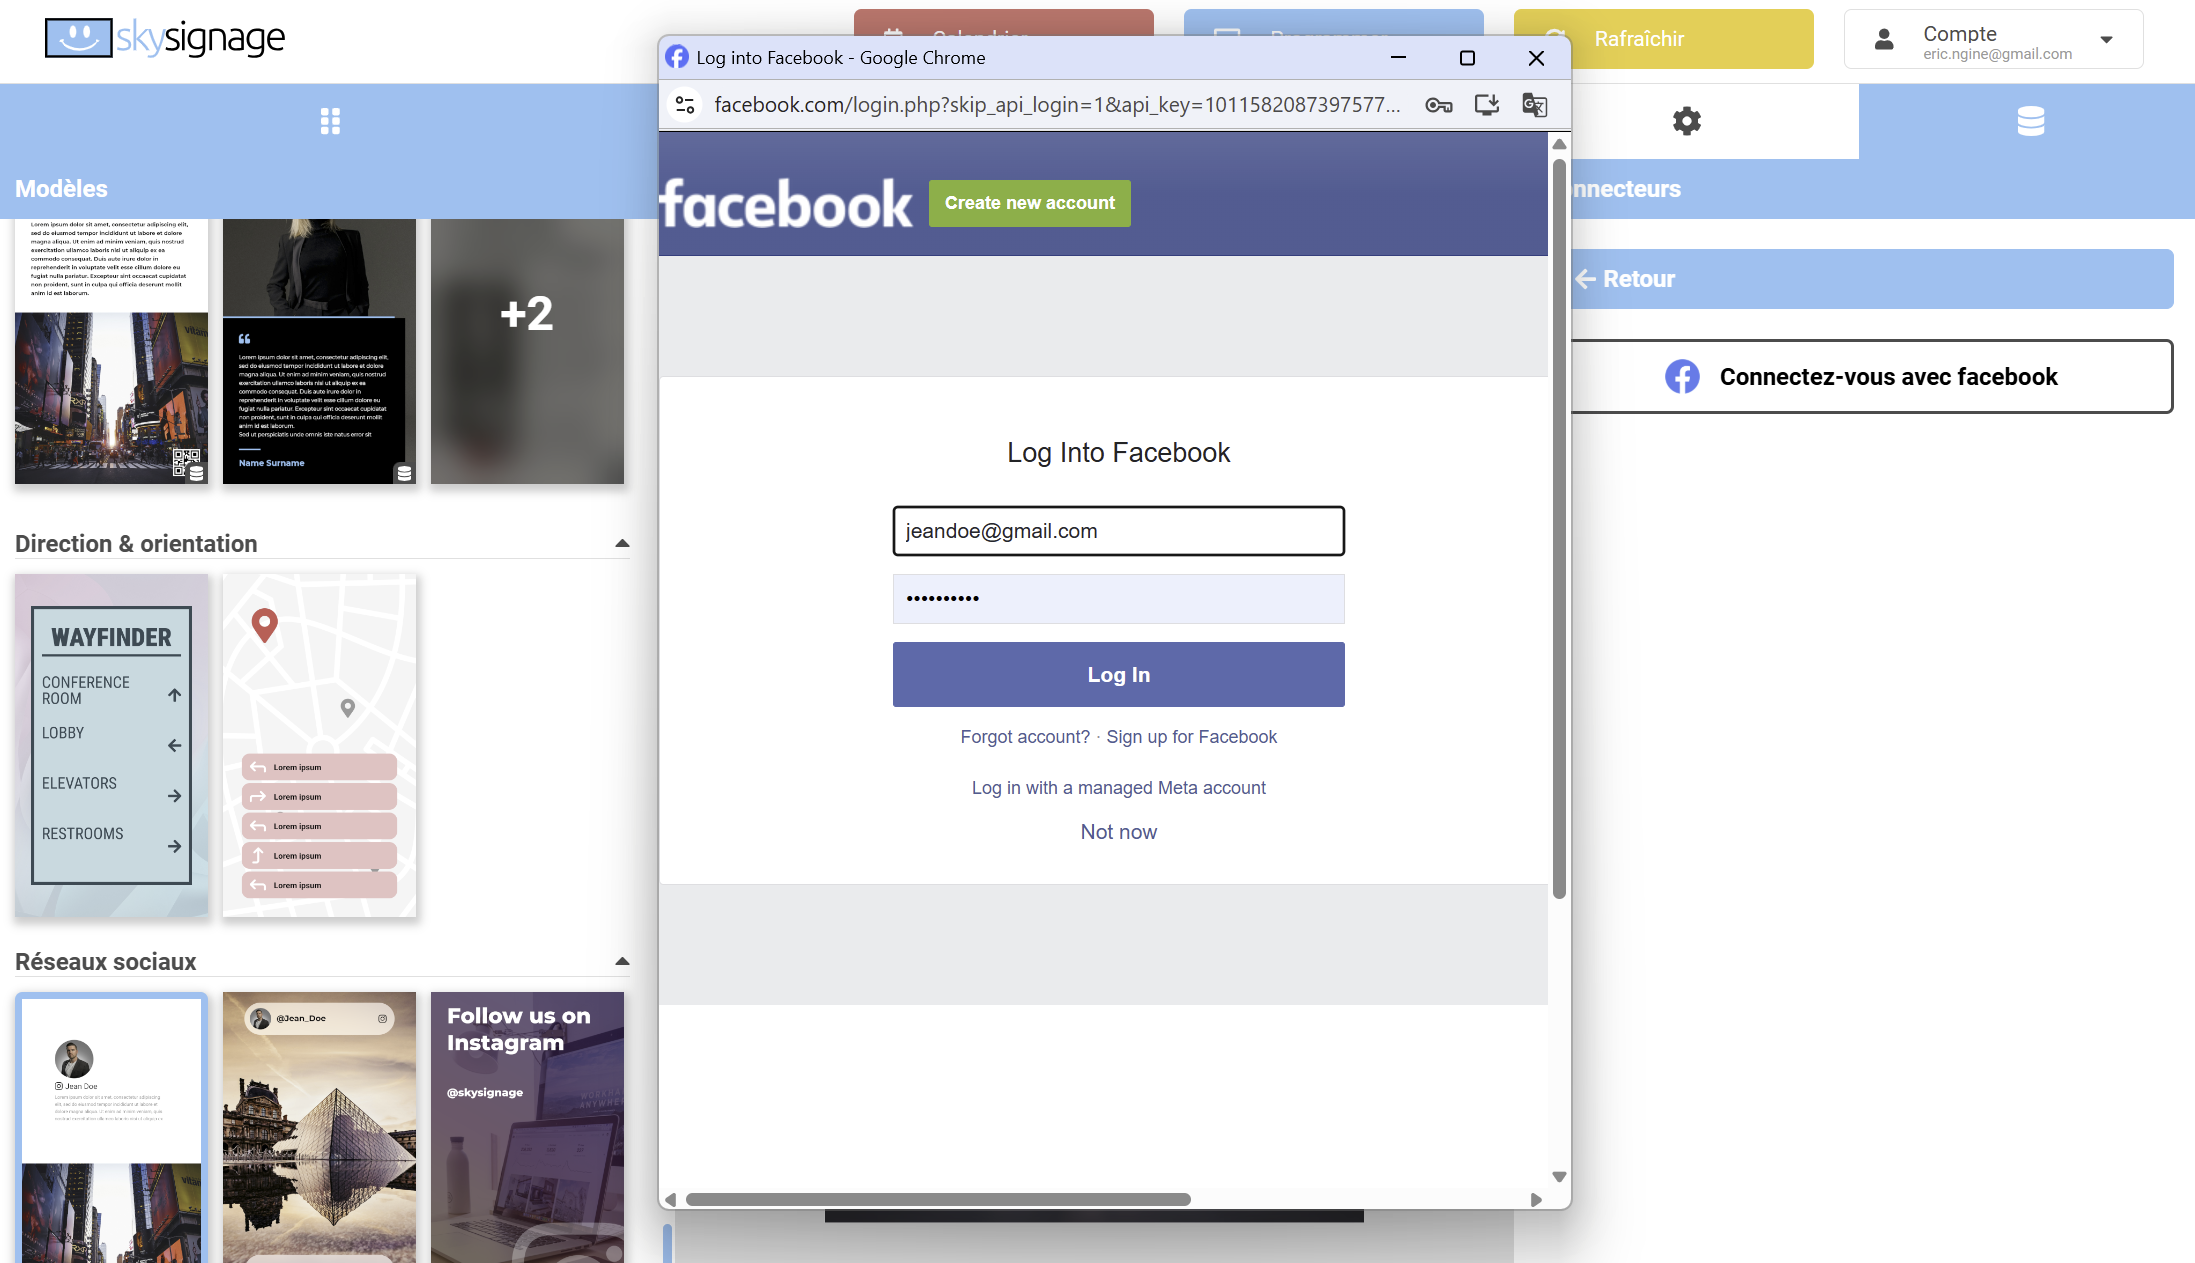
Task: Select the Times Square text template thumbnail
Action: click(x=111, y=350)
